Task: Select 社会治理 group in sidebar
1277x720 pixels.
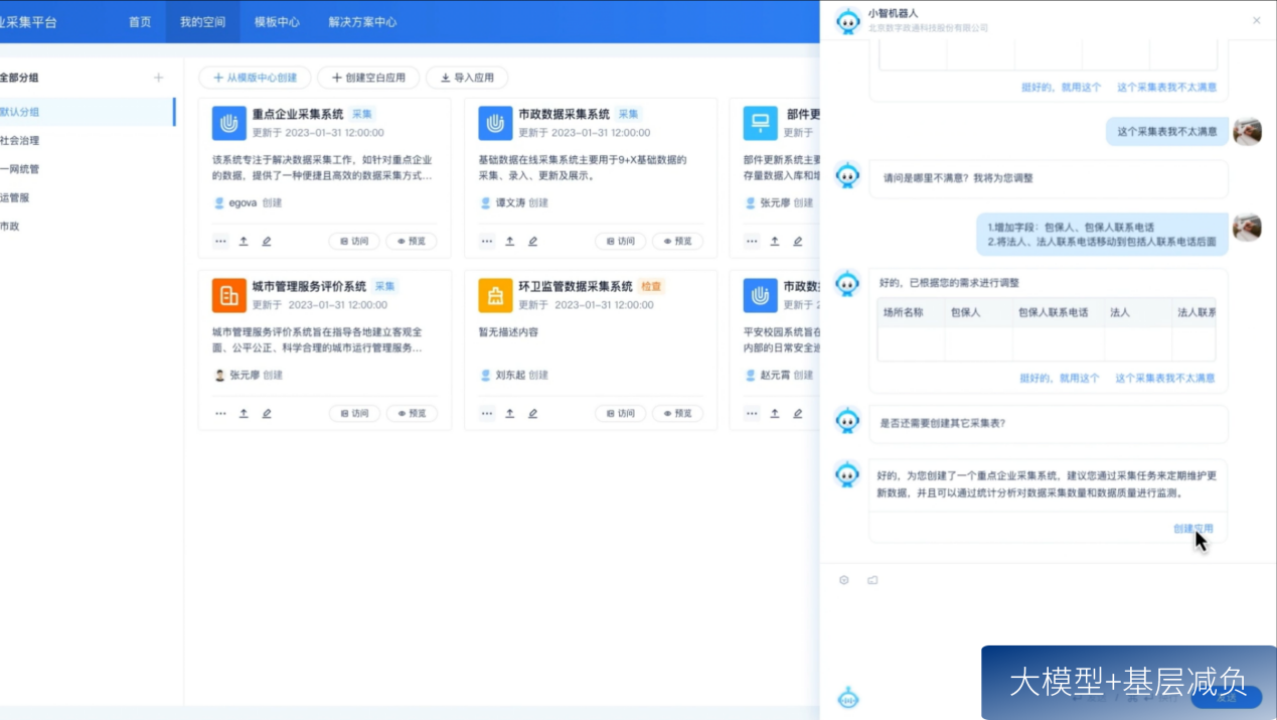Action: [20, 141]
